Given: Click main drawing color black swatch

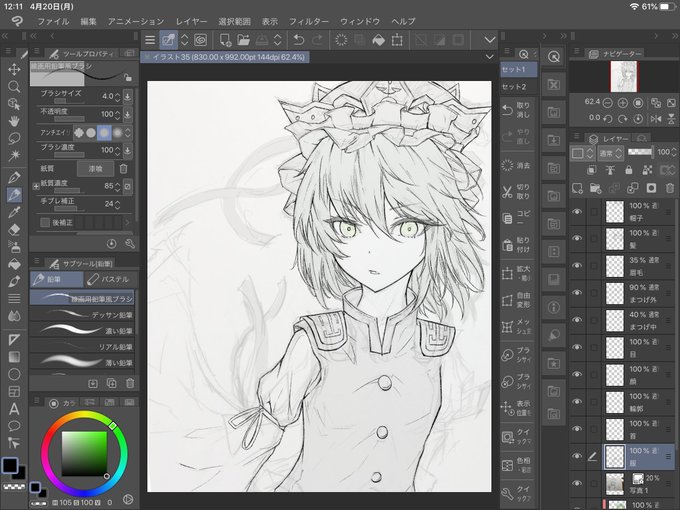Looking at the screenshot, I should (10, 465).
